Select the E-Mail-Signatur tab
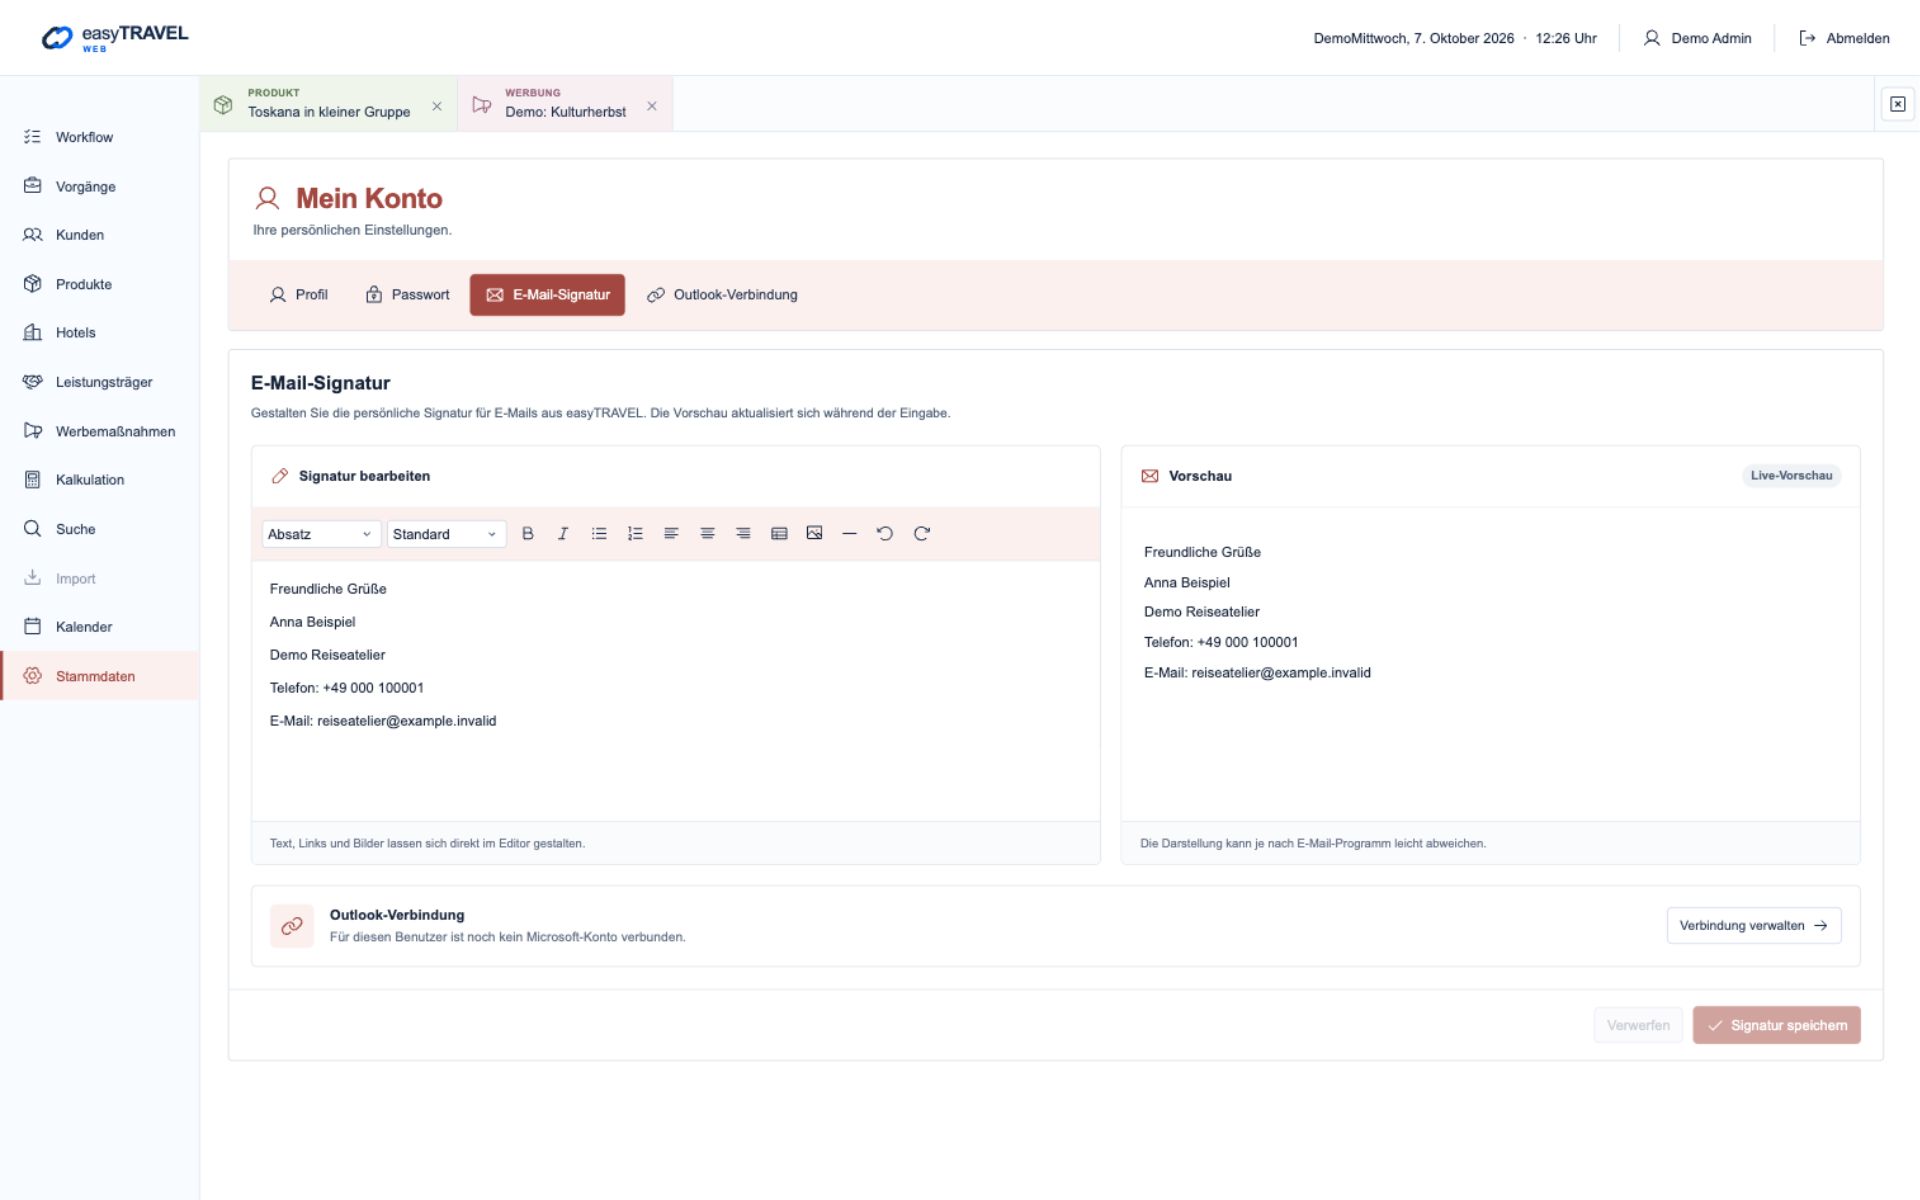Viewport: 1920px width, 1200px height. pyautogui.click(x=547, y=295)
